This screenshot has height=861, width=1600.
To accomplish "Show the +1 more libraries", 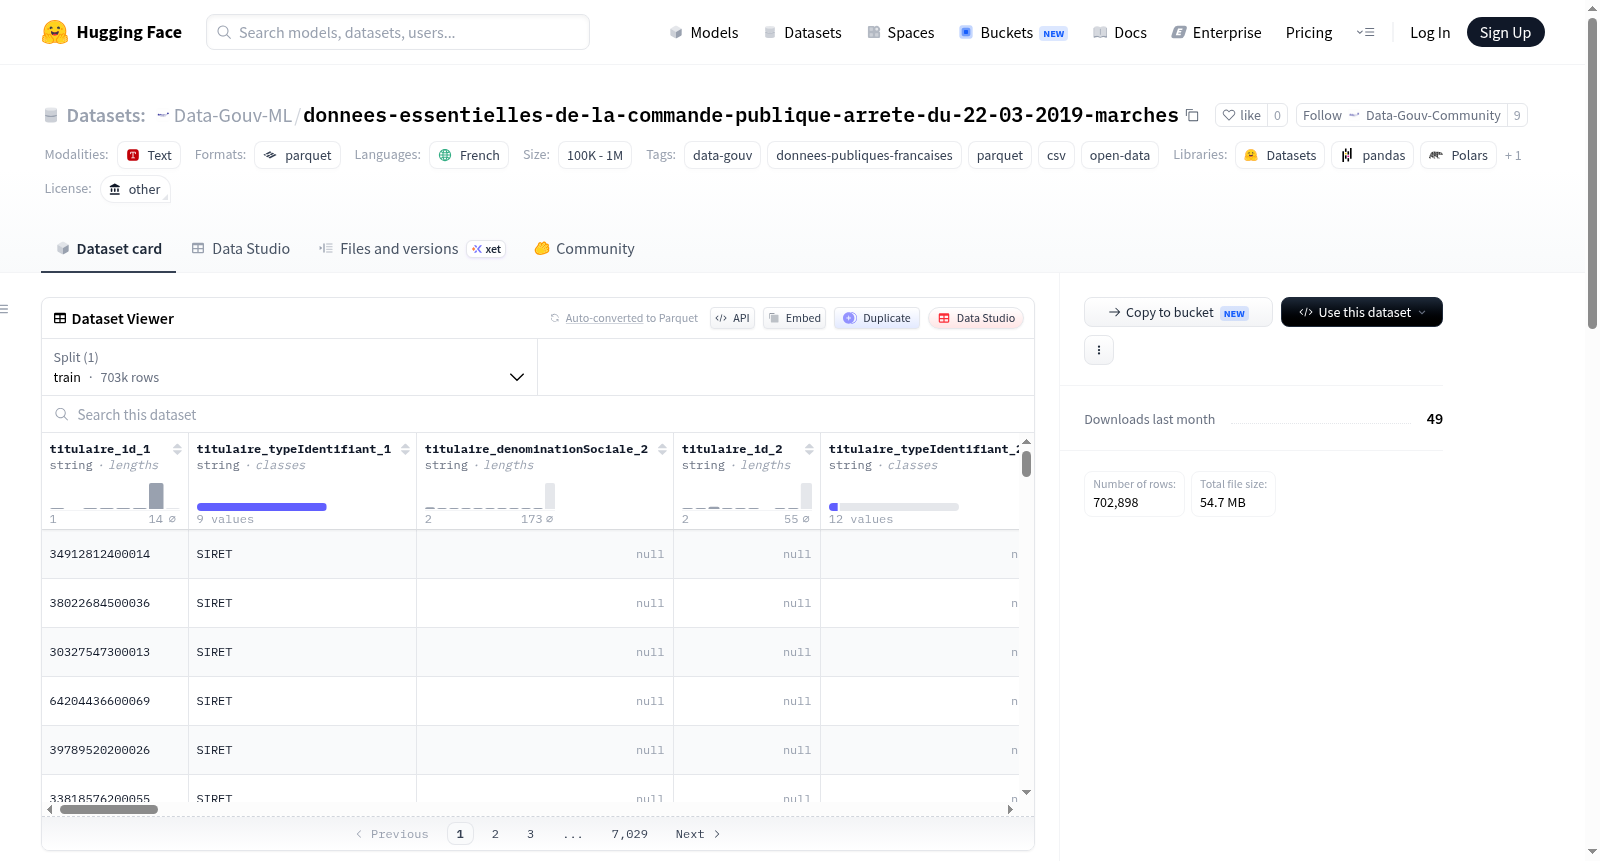I will point(1513,156).
